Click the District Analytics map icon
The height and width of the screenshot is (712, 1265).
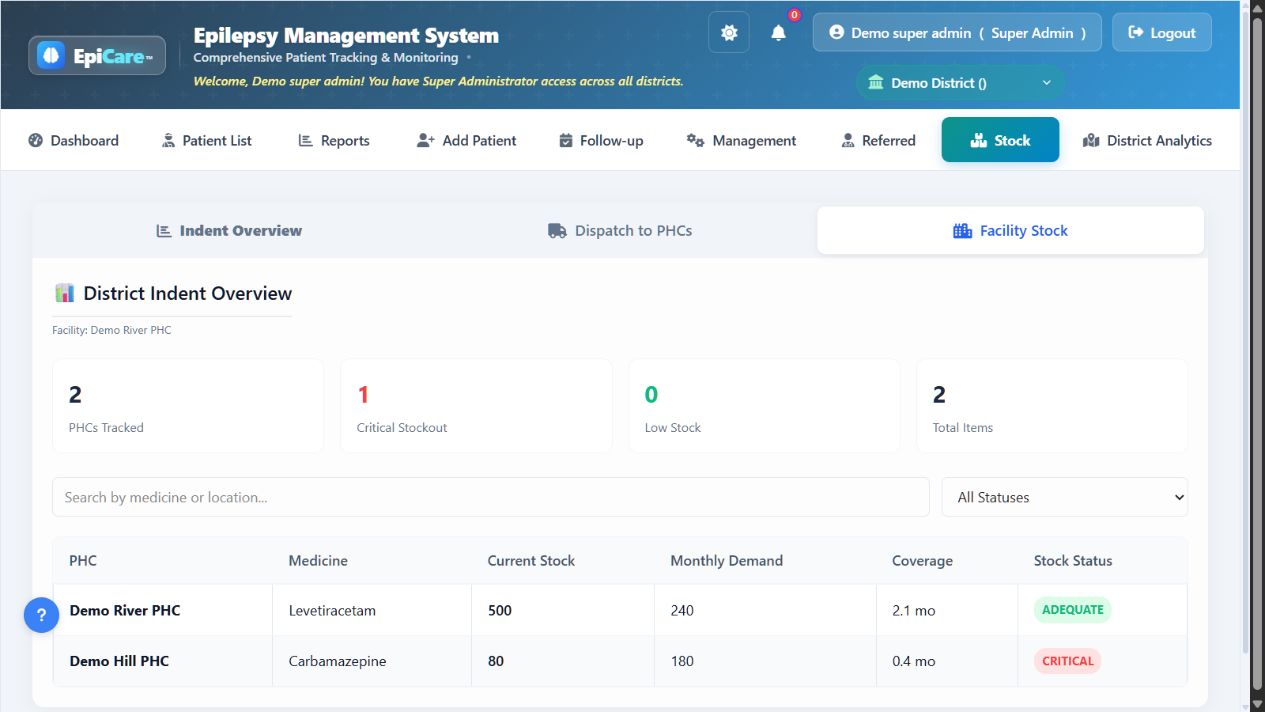1091,140
